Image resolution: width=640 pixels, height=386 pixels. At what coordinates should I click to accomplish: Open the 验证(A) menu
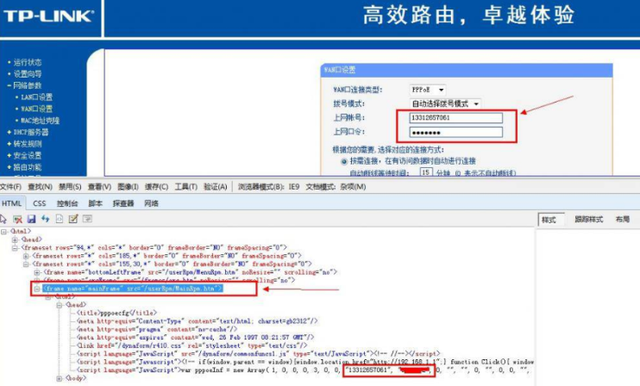[x=216, y=187]
